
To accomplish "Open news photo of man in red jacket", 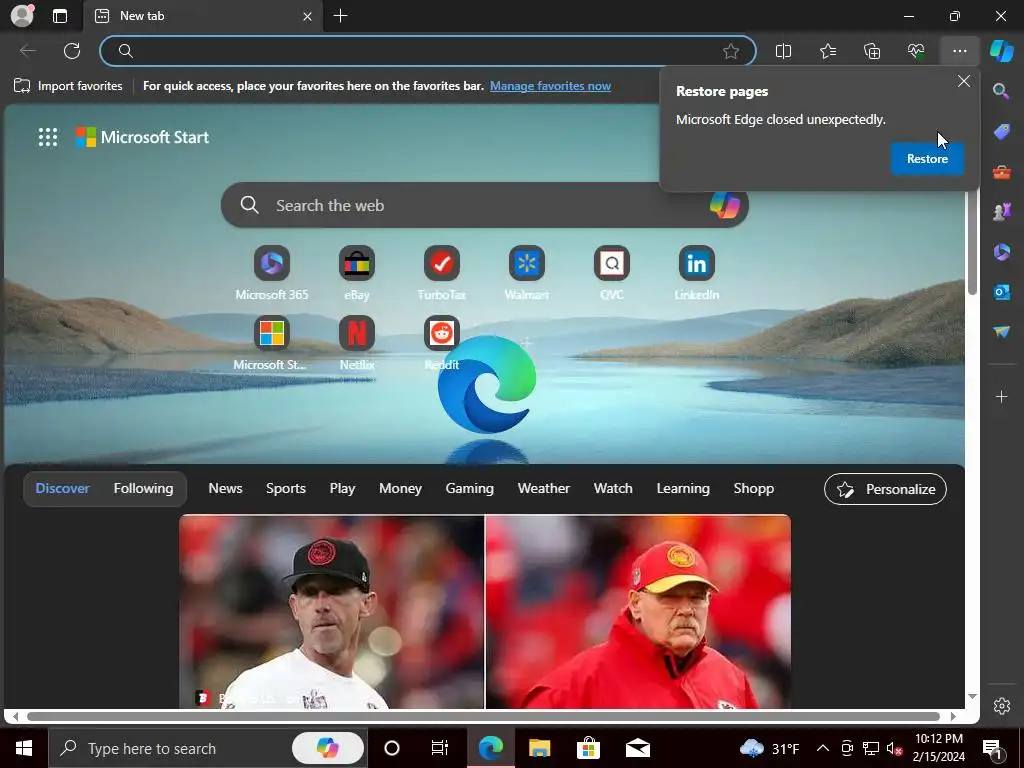I will (x=638, y=612).
